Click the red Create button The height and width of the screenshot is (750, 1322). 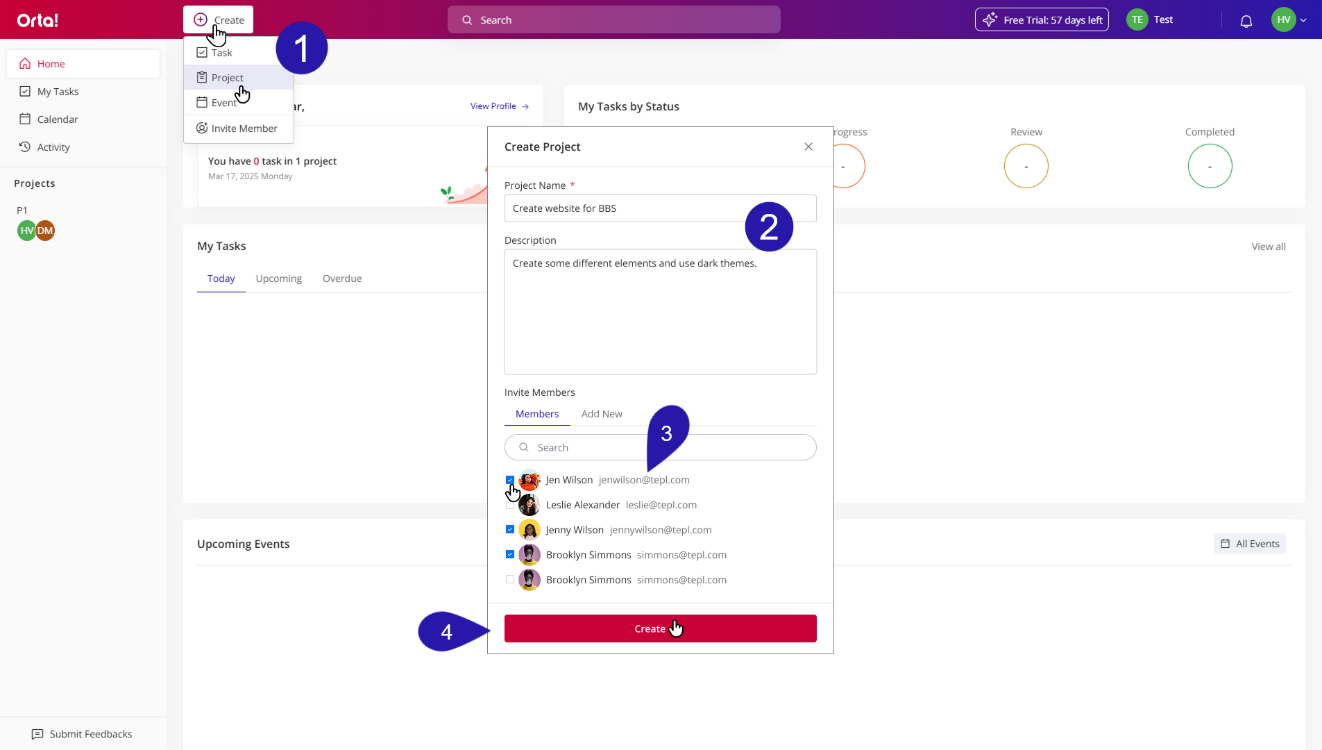[x=660, y=628]
